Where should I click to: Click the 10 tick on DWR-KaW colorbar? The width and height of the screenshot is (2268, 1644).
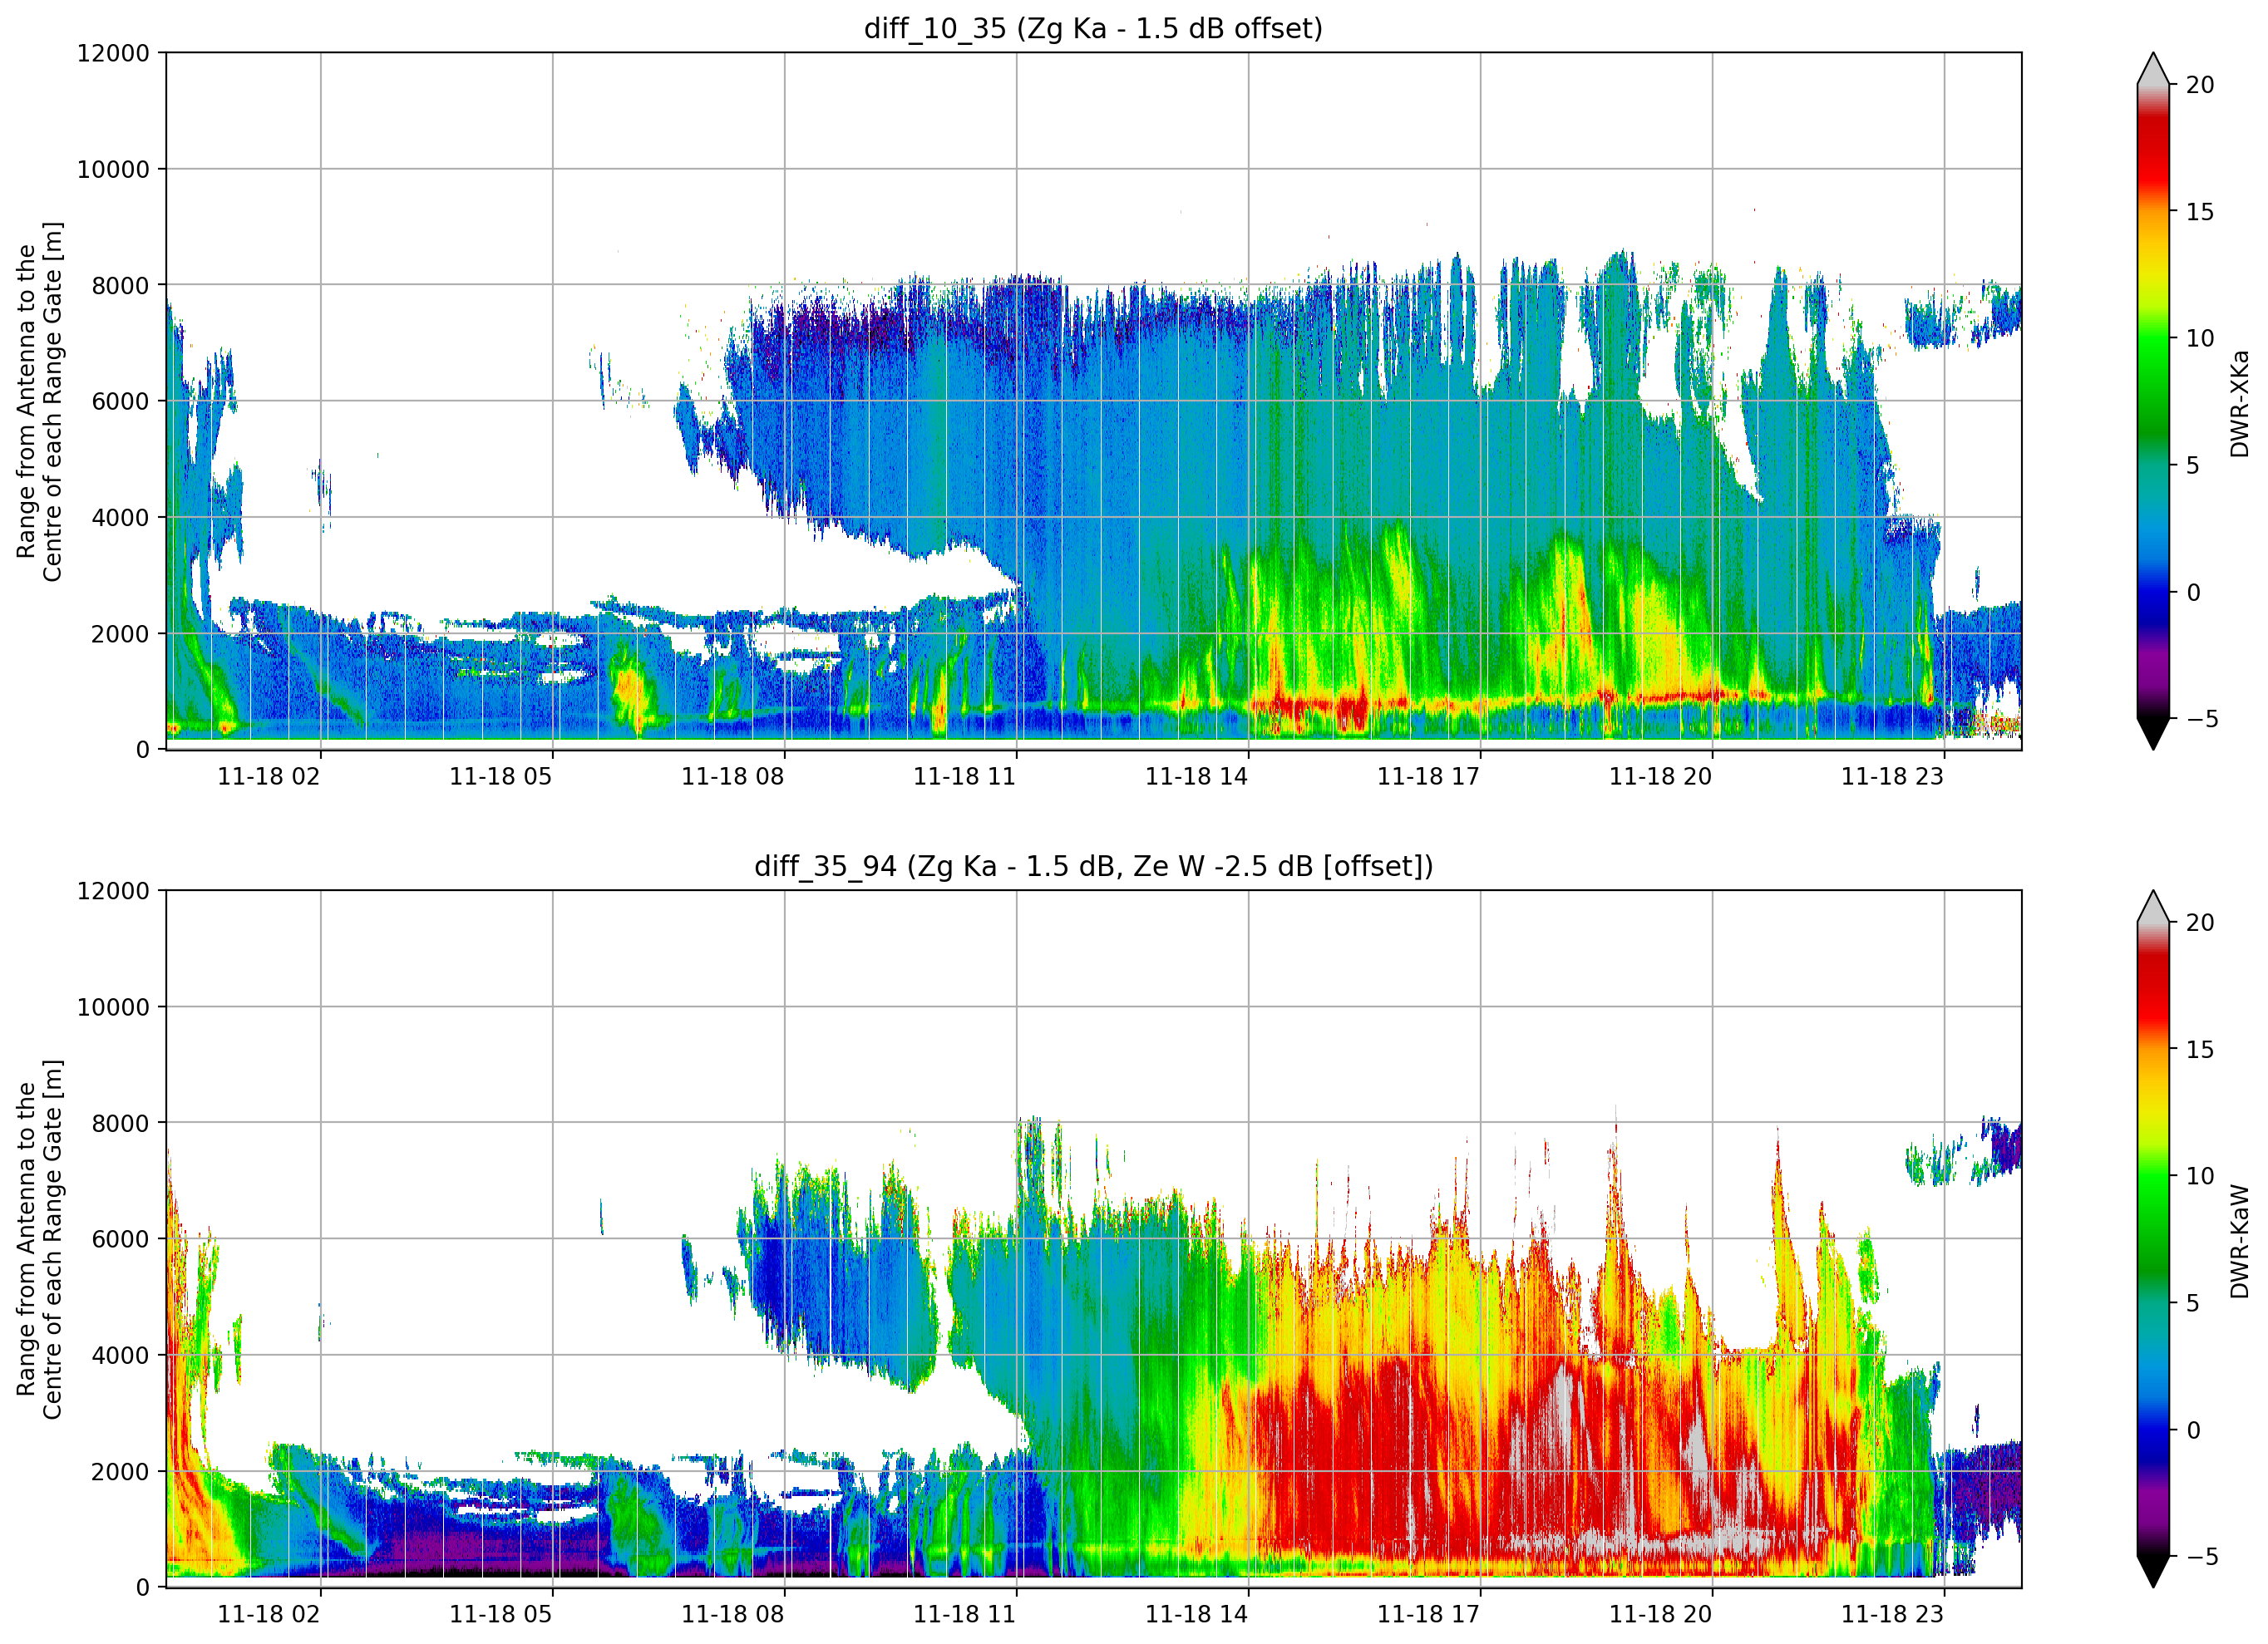click(2200, 1176)
